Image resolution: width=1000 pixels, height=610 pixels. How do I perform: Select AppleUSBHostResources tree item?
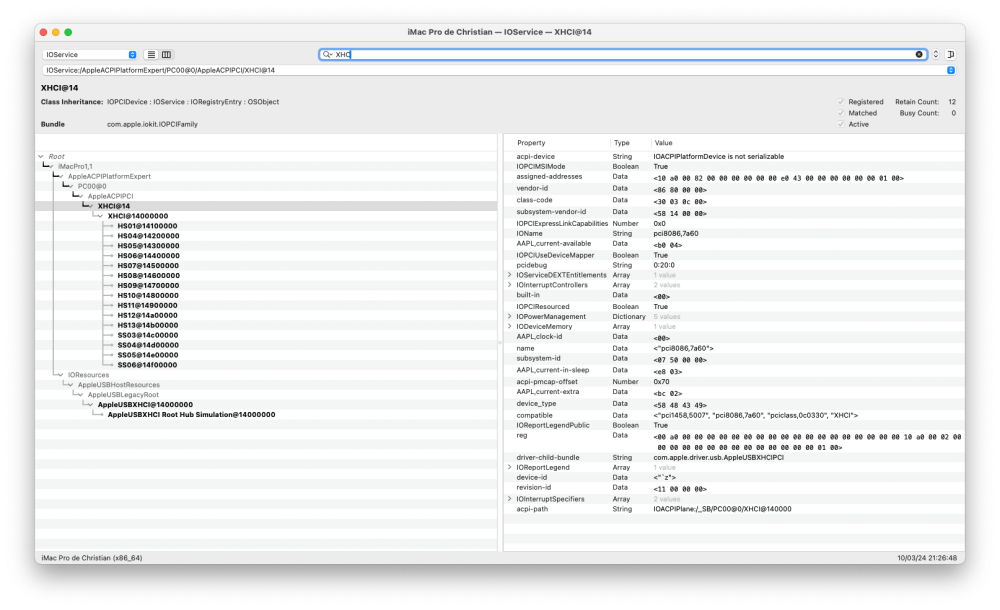[x=119, y=385]
